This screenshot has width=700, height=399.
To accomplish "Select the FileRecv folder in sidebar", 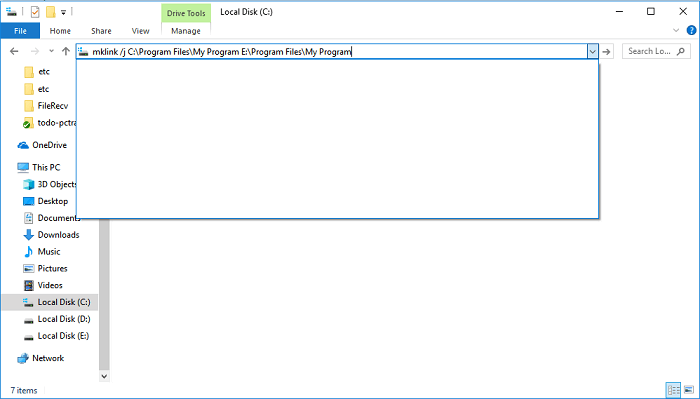I will pyautogui.click(x=53, y=106).
